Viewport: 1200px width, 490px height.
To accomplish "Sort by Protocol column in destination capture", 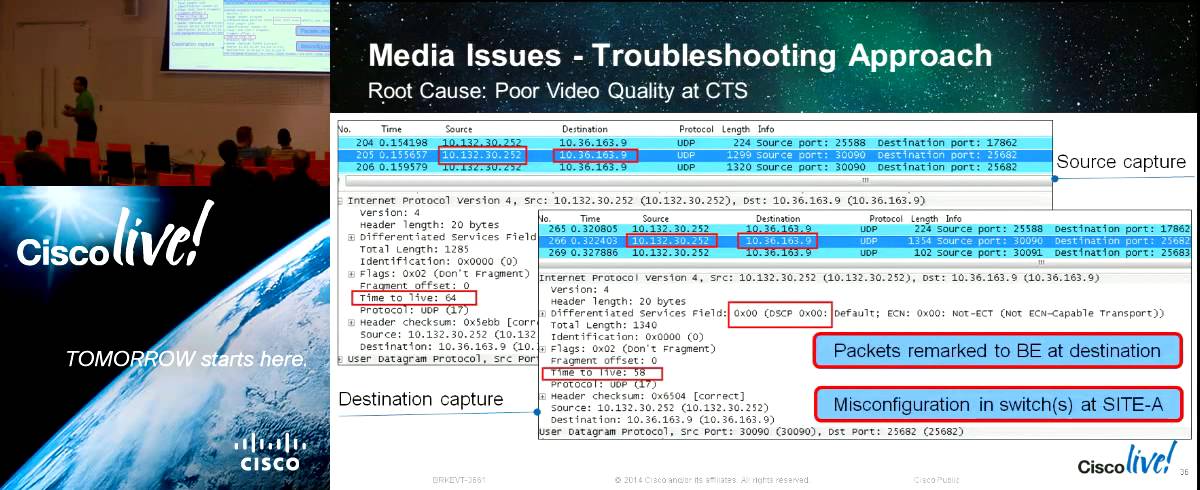I will [886, 218].
